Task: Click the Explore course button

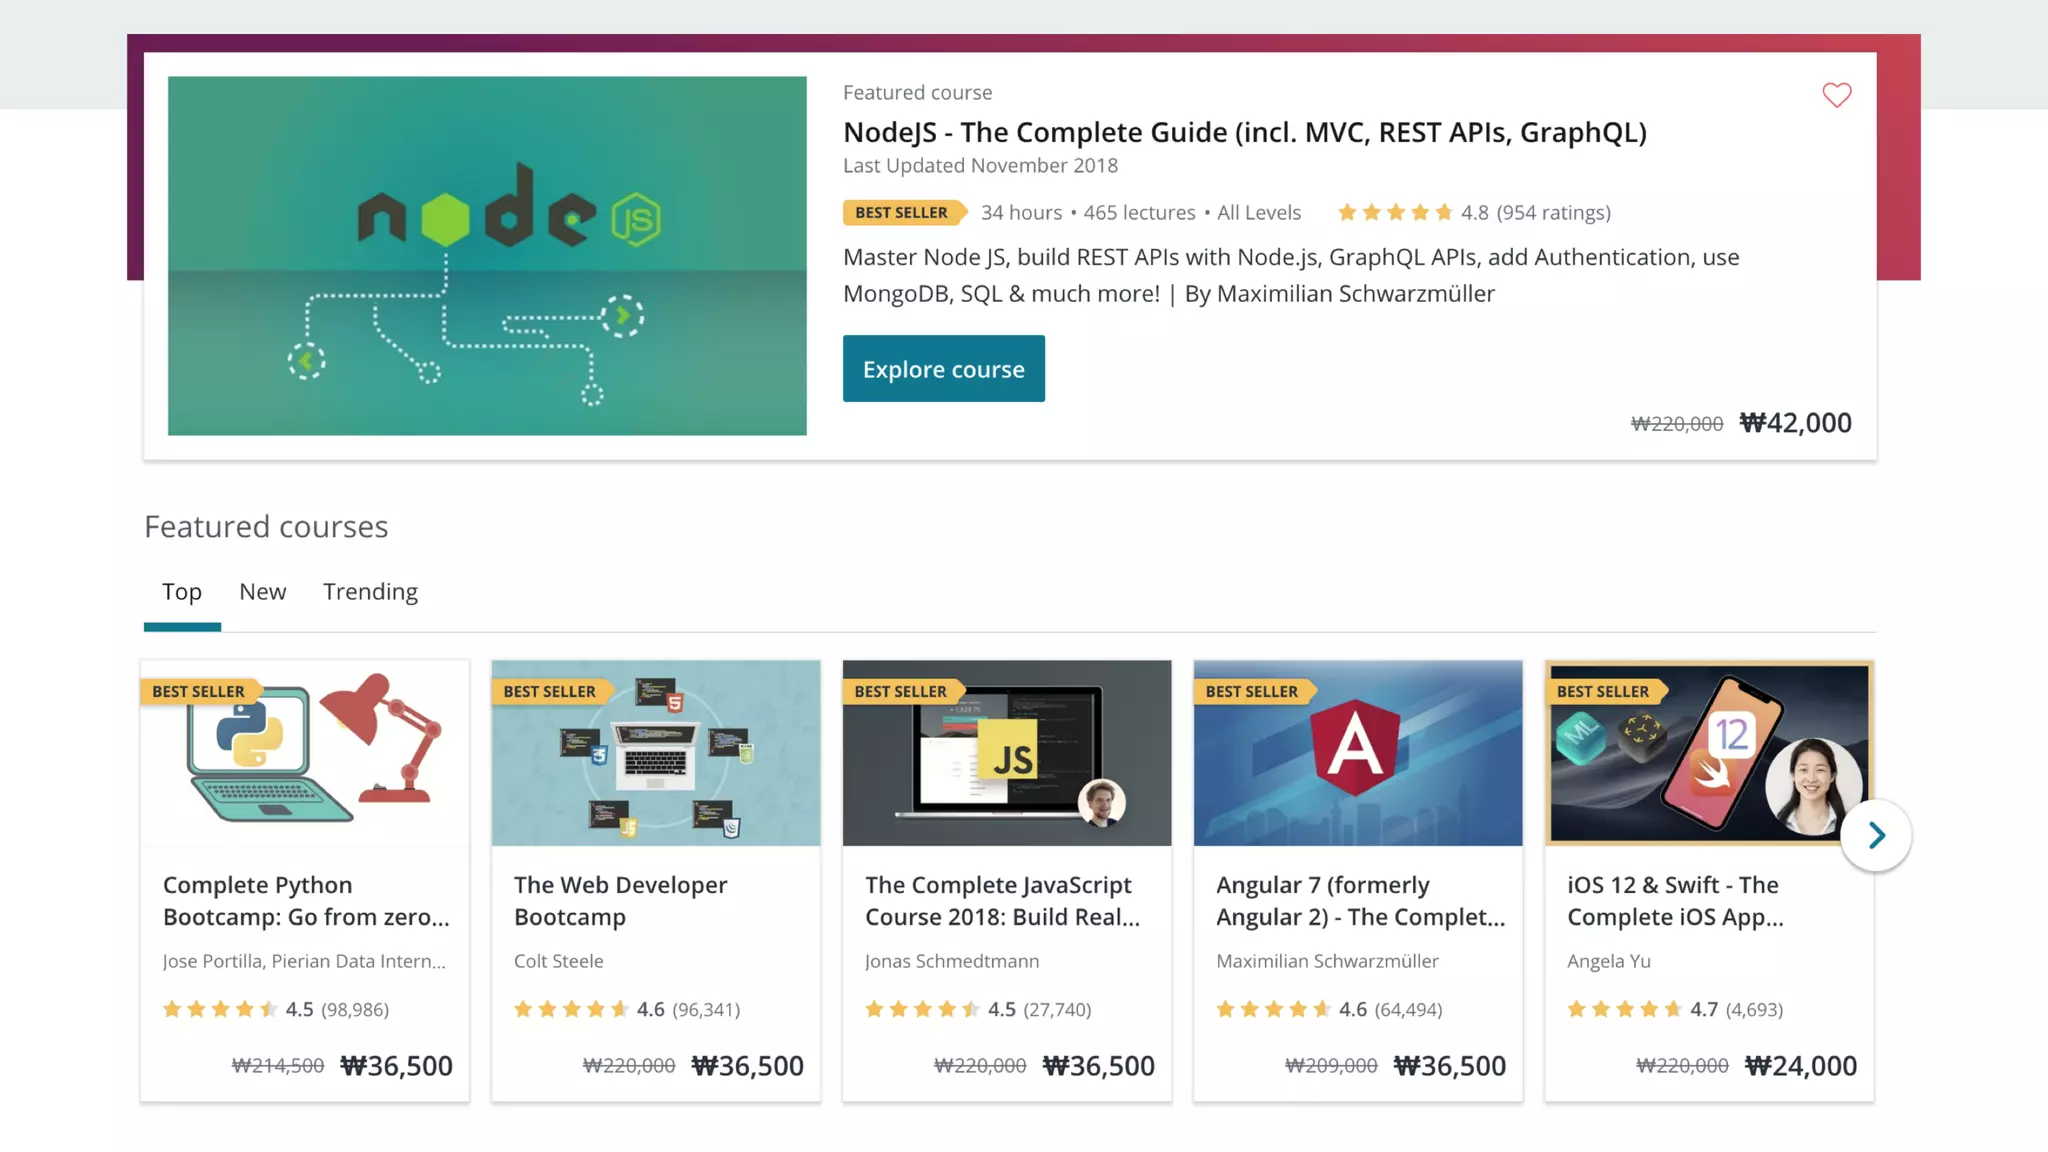Action: tap(943, 369)
